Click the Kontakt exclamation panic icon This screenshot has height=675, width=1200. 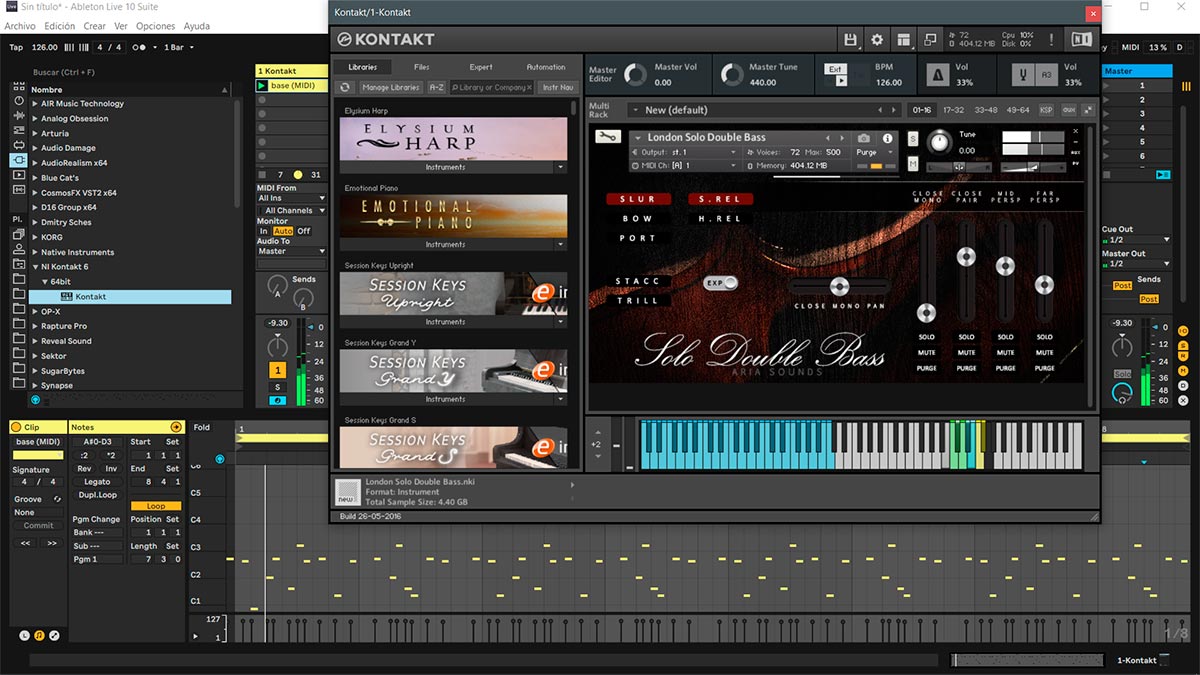[x=1051, y=40]
